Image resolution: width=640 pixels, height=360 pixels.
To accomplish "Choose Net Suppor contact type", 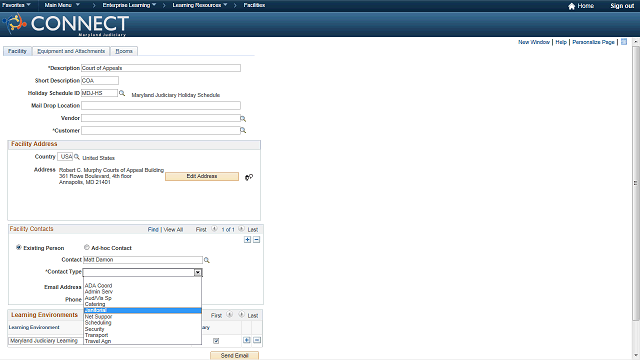I will [142, 316].
